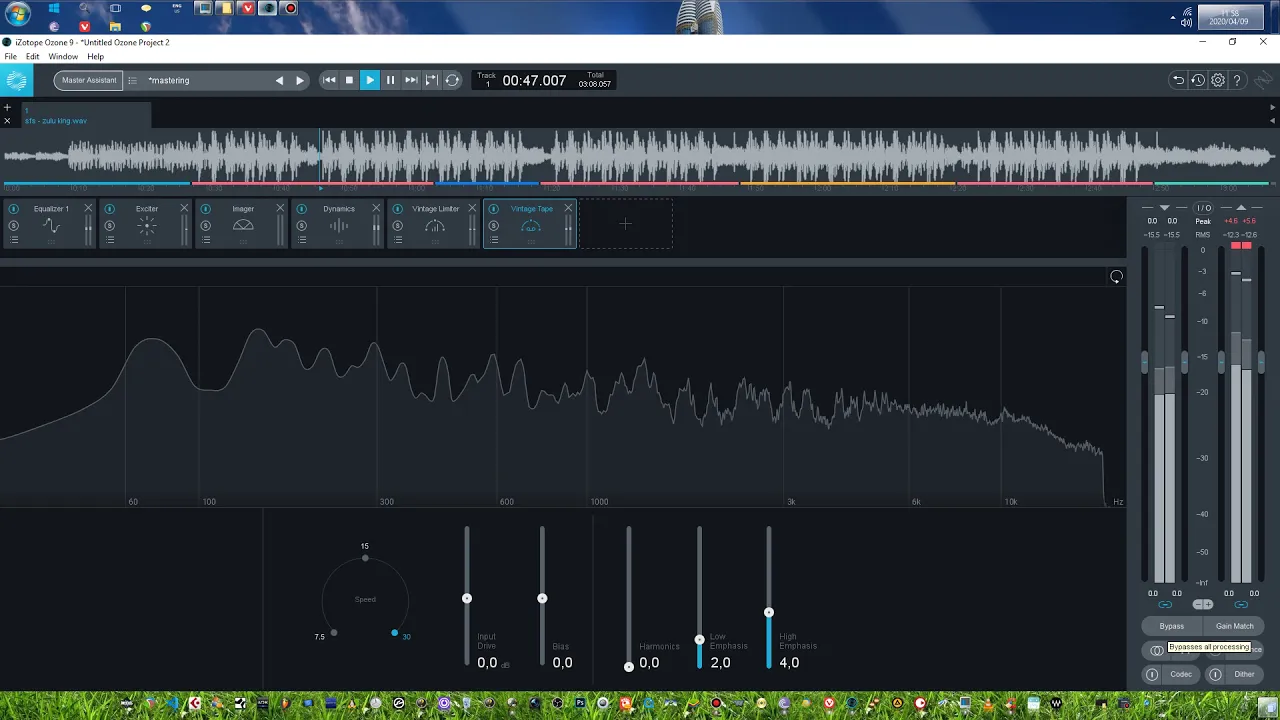Expand the output meter triangle
Image resolution: width=1280 pixels, height=720 pixels.
pos(1241,208)
